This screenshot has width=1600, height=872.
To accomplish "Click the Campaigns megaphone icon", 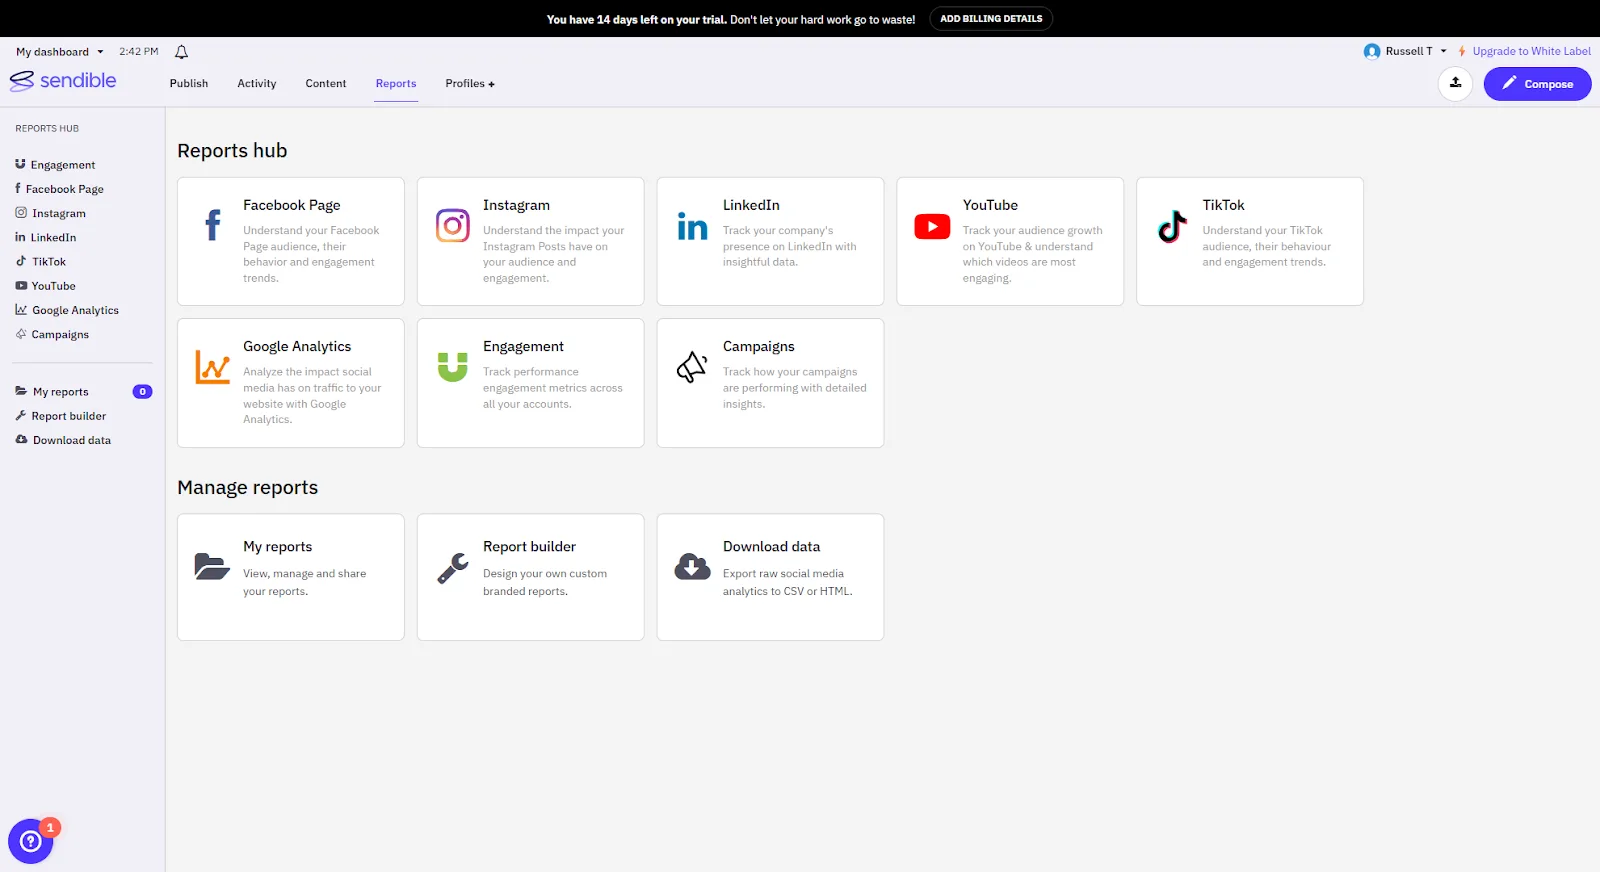I will pos(692,367).
